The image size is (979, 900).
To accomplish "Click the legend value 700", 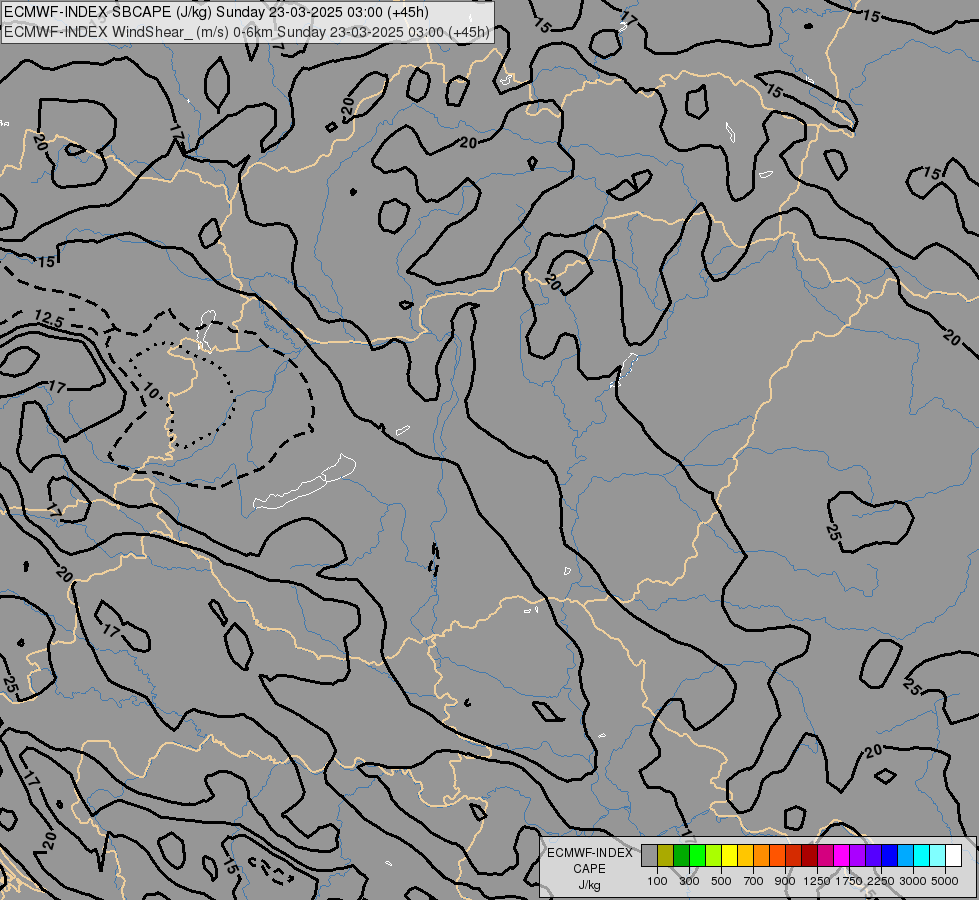I will (x=754, y=881).
